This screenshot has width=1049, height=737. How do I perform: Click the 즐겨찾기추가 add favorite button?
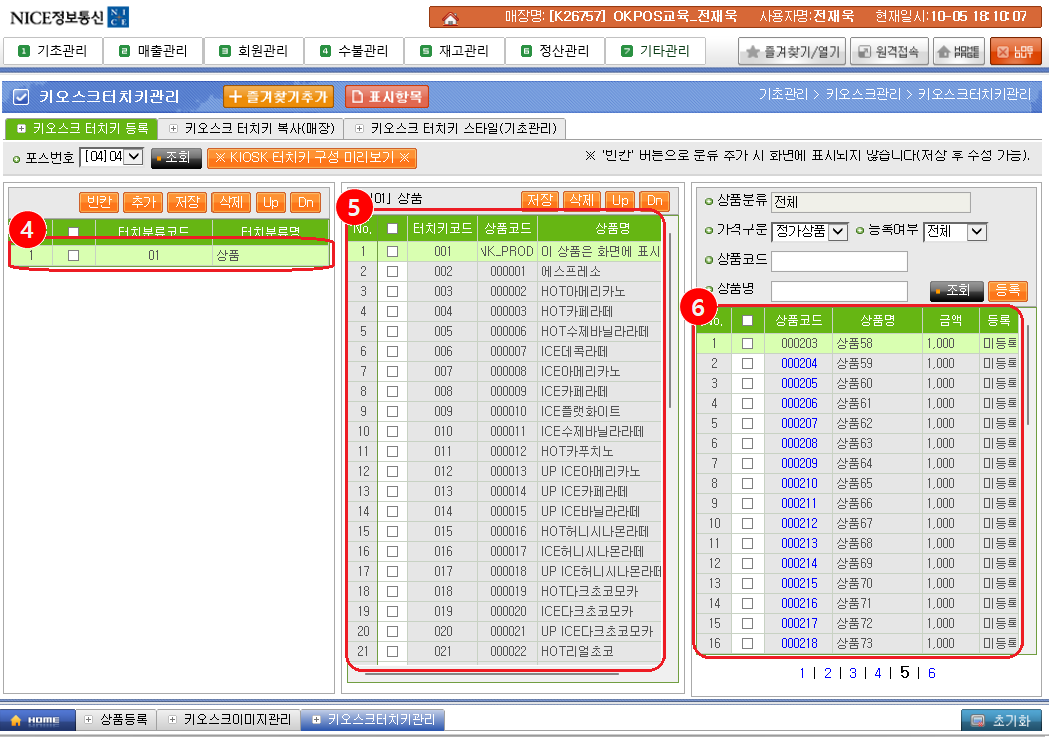pos(278,97)
